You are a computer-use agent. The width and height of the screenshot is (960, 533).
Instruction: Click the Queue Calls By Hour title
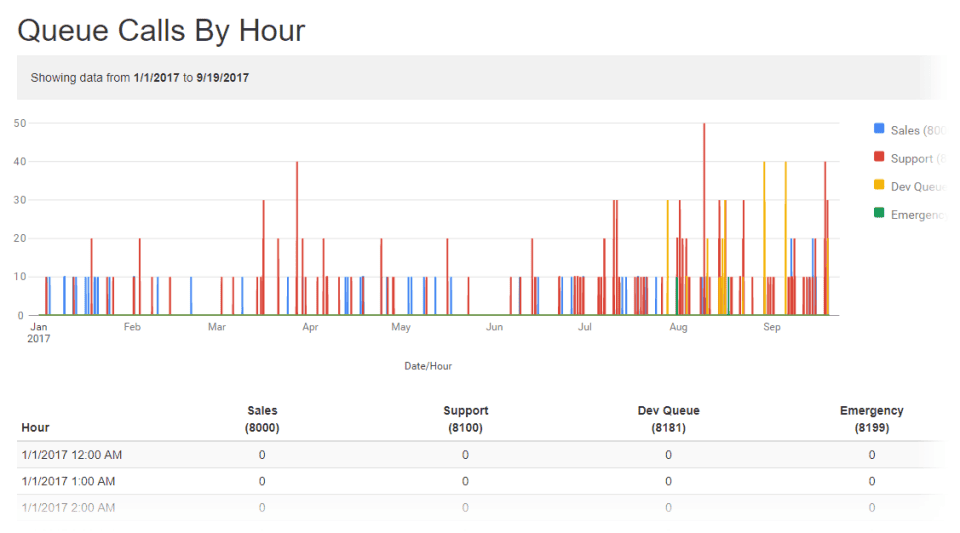point(161,31)
